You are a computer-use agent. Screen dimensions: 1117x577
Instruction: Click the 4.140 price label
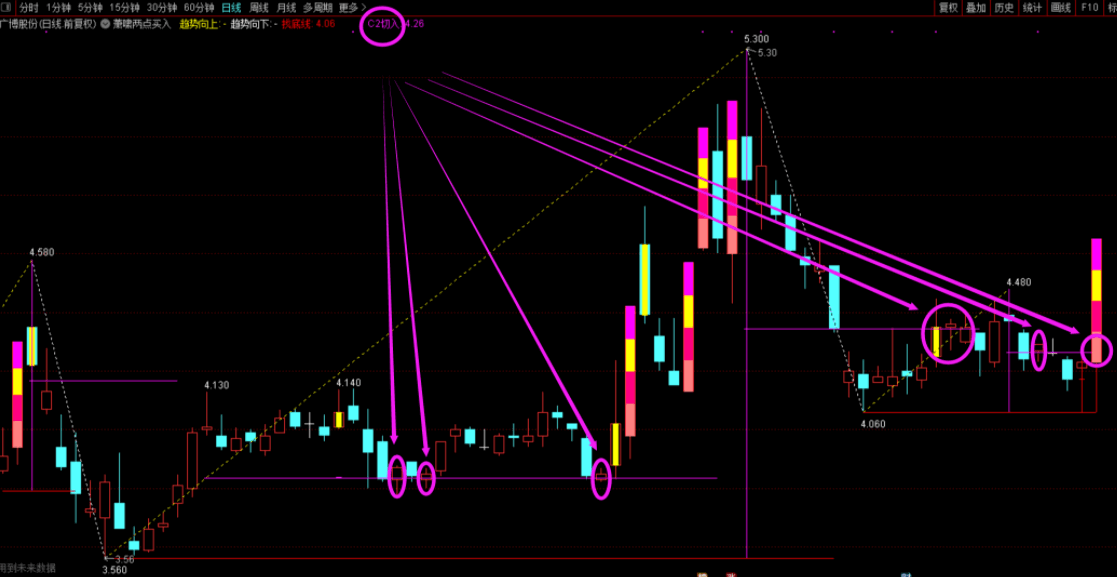tap(348, 383)
